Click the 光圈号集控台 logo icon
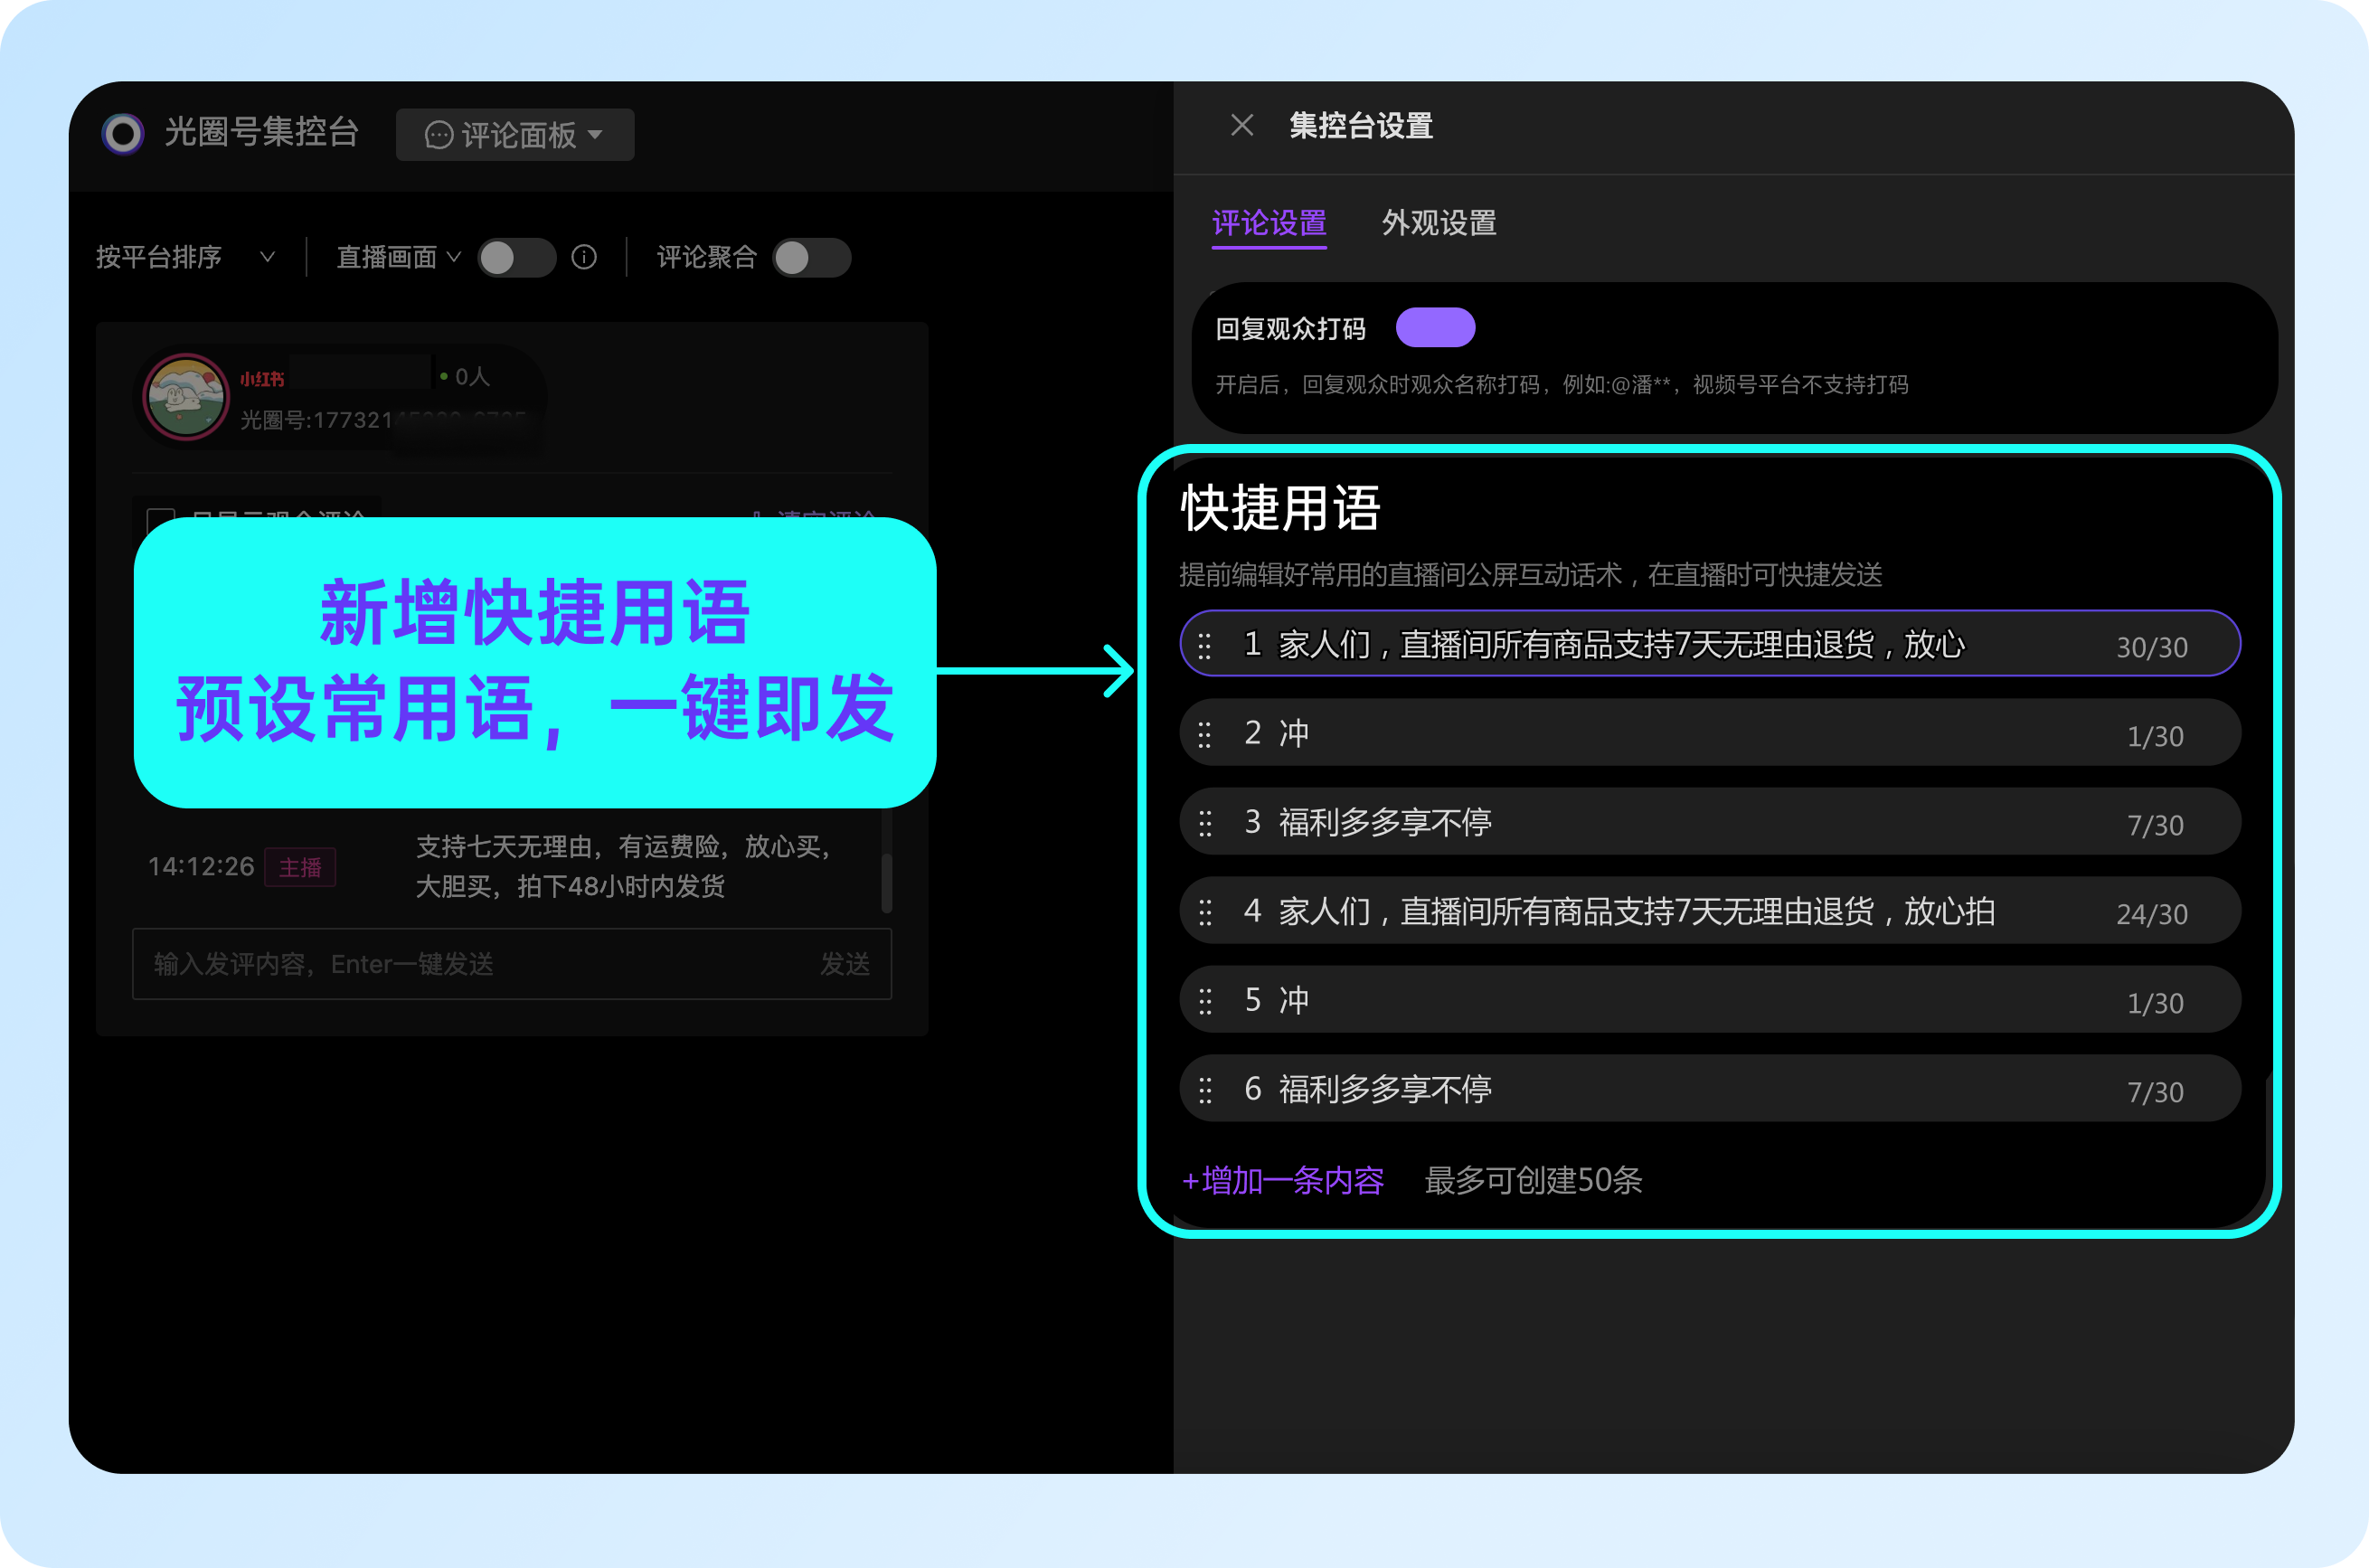2369x1568 pixels. 122,133
